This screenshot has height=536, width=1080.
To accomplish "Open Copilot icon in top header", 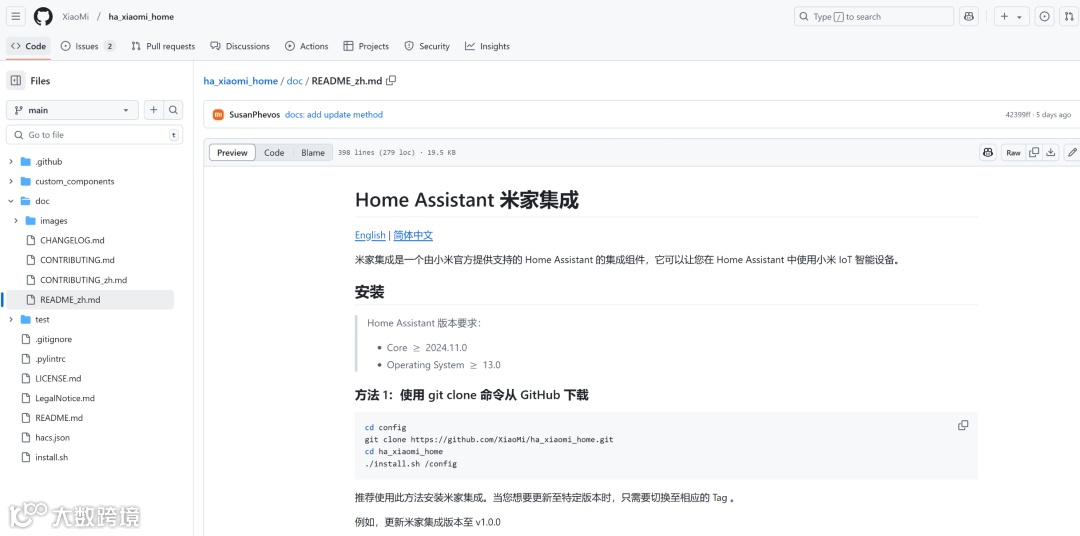I will click(968, 17).
